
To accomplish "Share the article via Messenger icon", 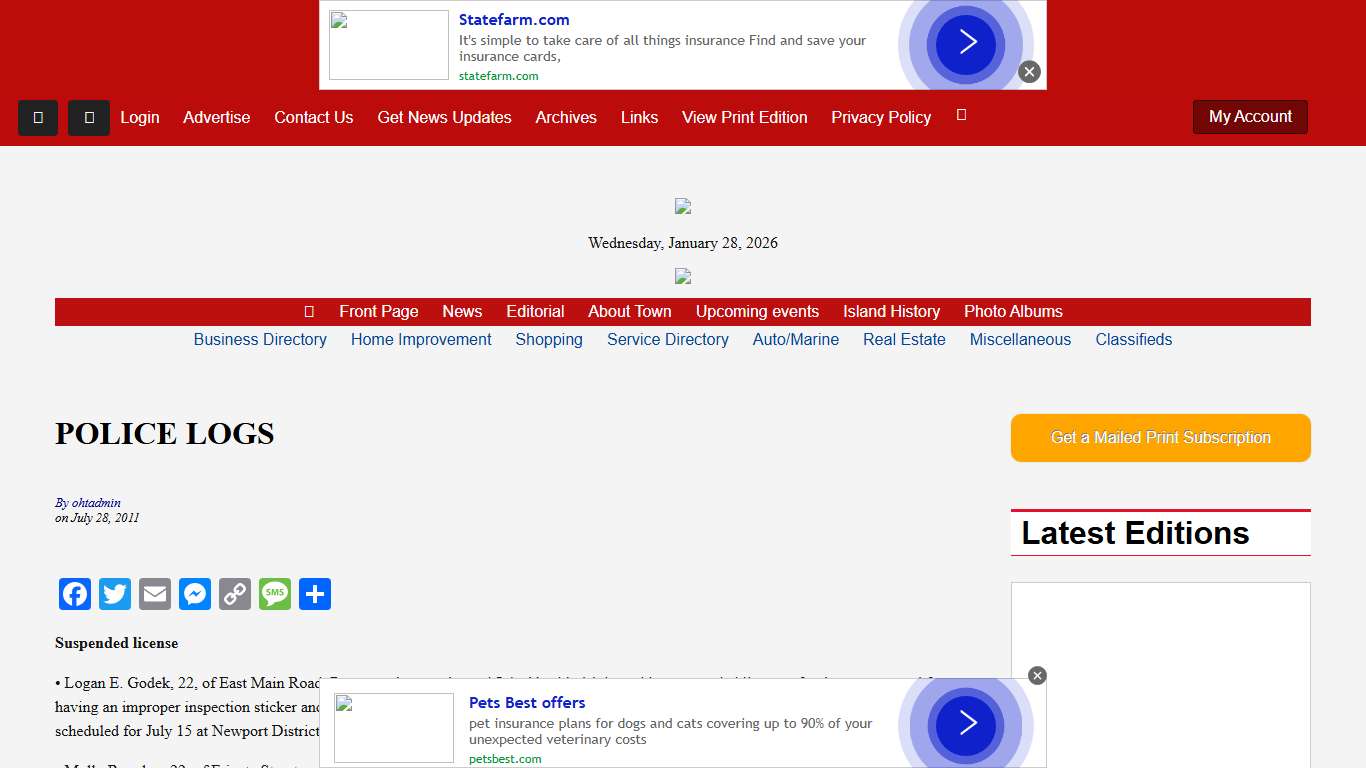I will coord(195,594).
